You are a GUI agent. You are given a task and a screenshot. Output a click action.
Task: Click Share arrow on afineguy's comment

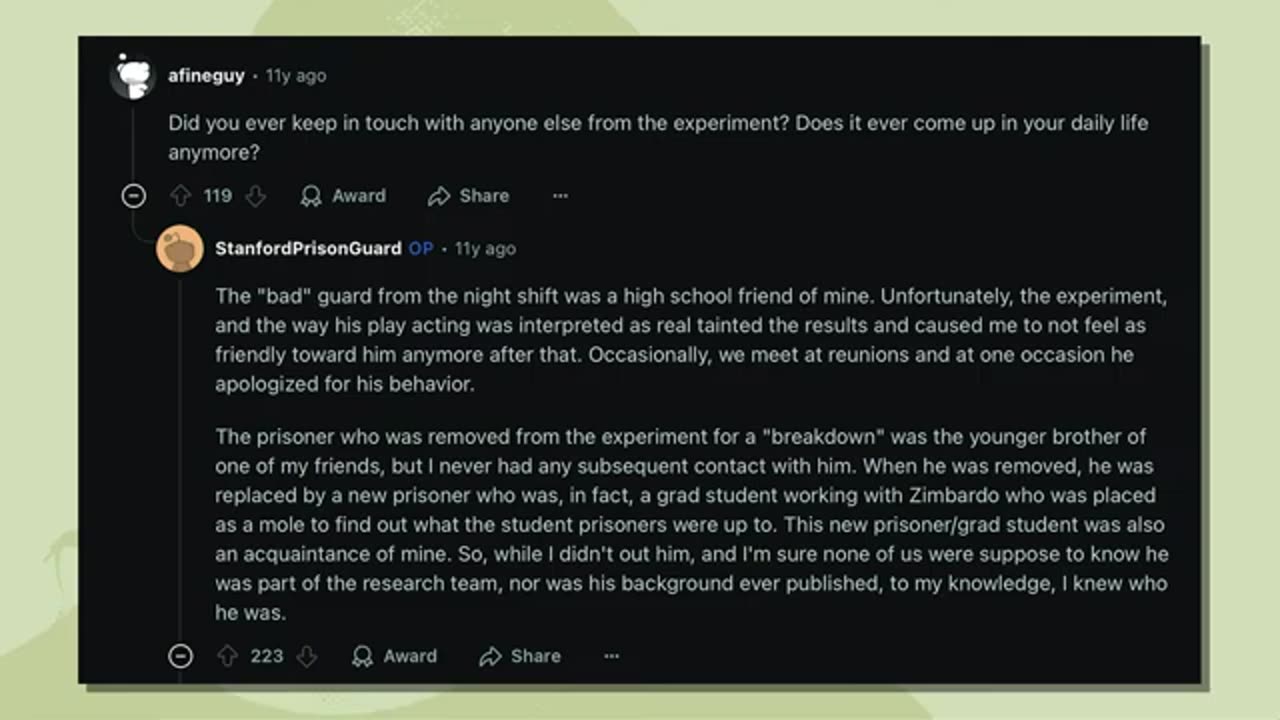(x=439, y=196)
